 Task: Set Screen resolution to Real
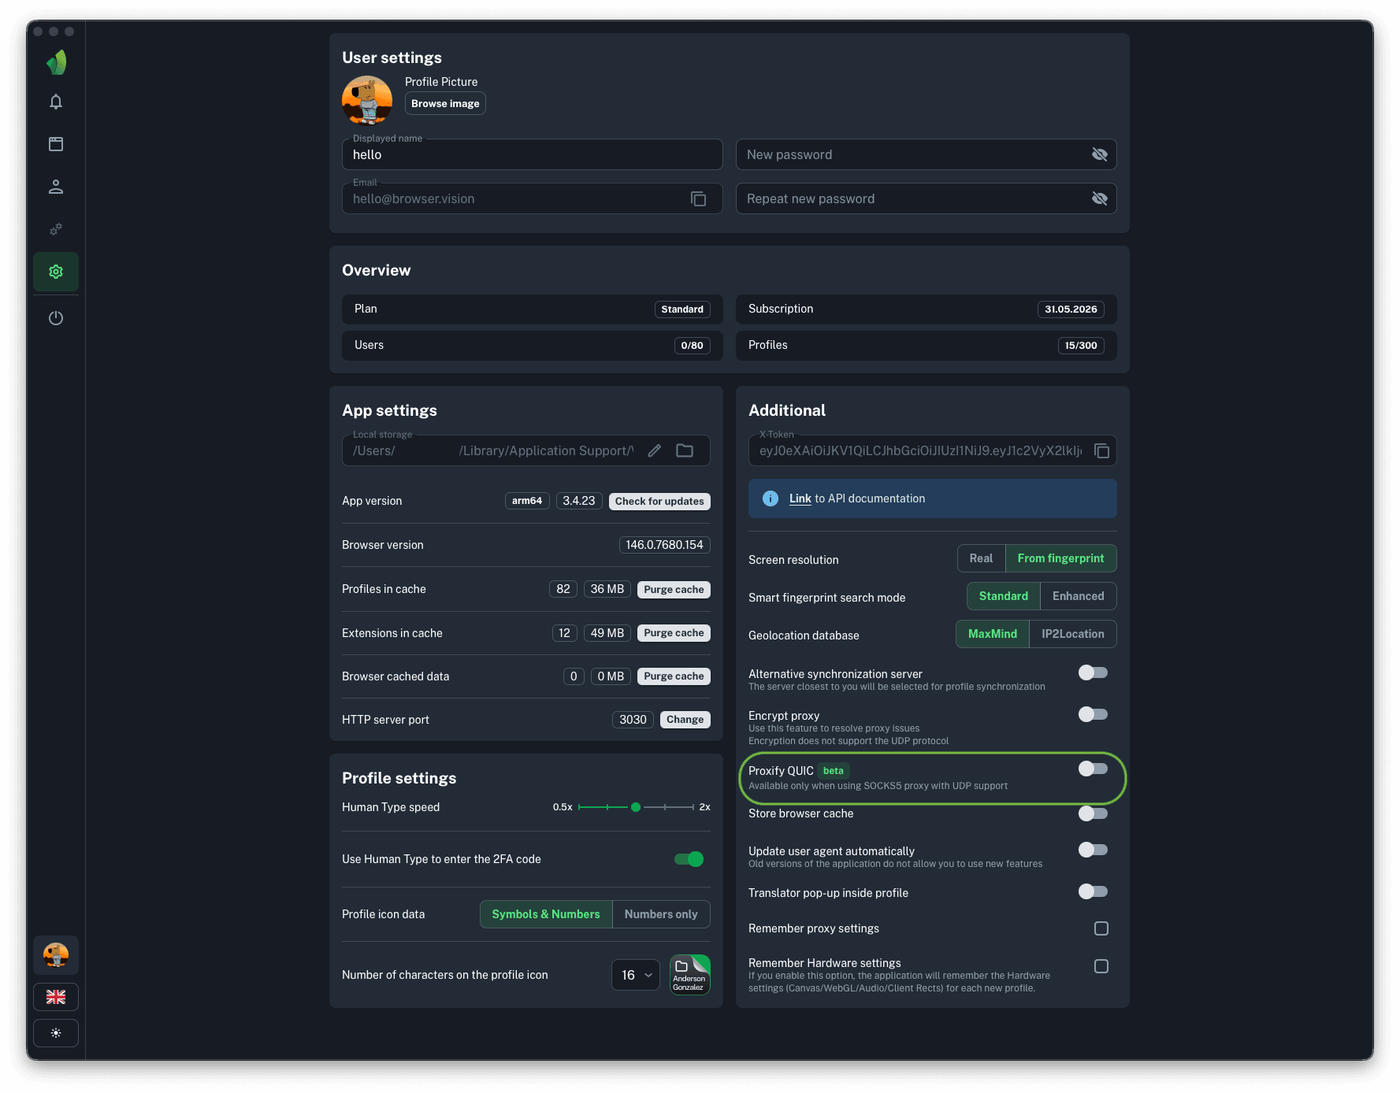click(x=981, y=559)
